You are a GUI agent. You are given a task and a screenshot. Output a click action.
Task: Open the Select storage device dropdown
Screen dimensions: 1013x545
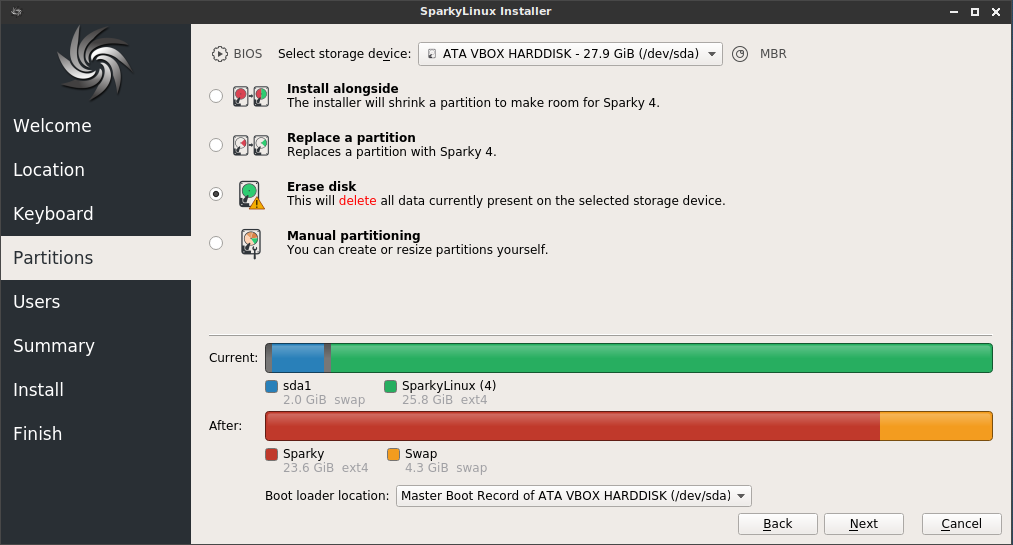[x=570, y=54]
